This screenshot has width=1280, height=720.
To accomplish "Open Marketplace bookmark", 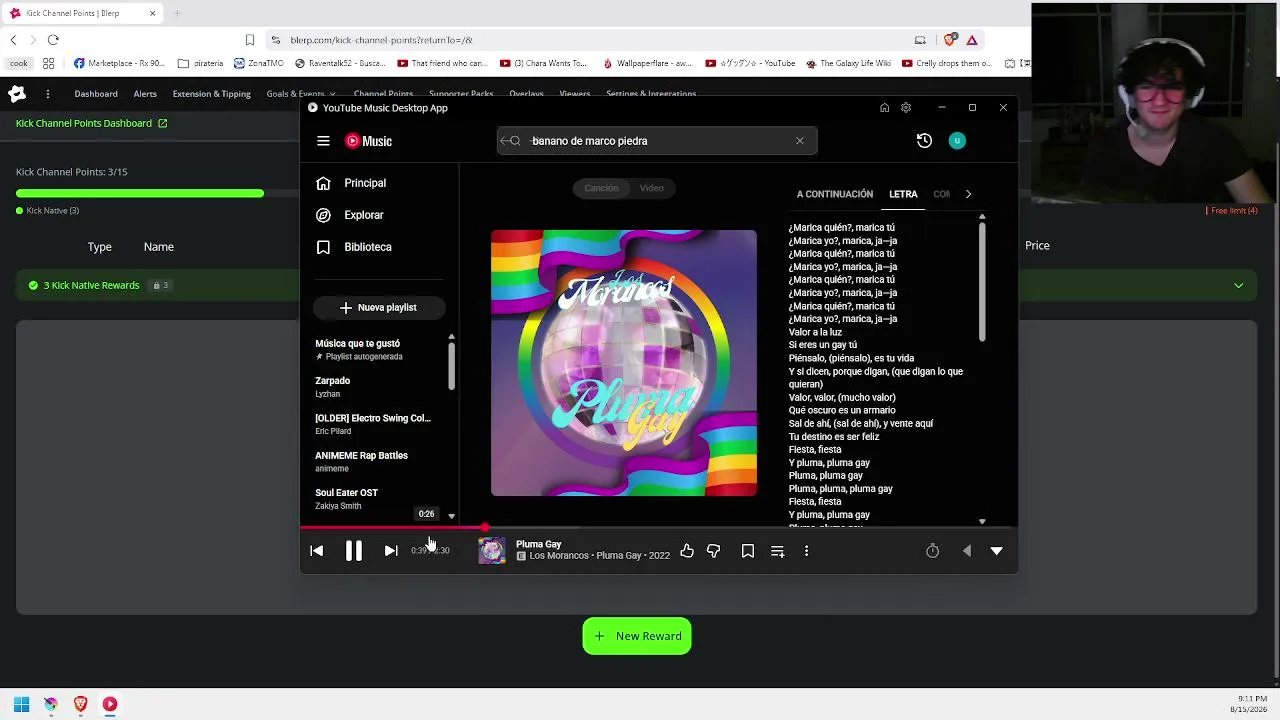I will (x=118, y=63).
